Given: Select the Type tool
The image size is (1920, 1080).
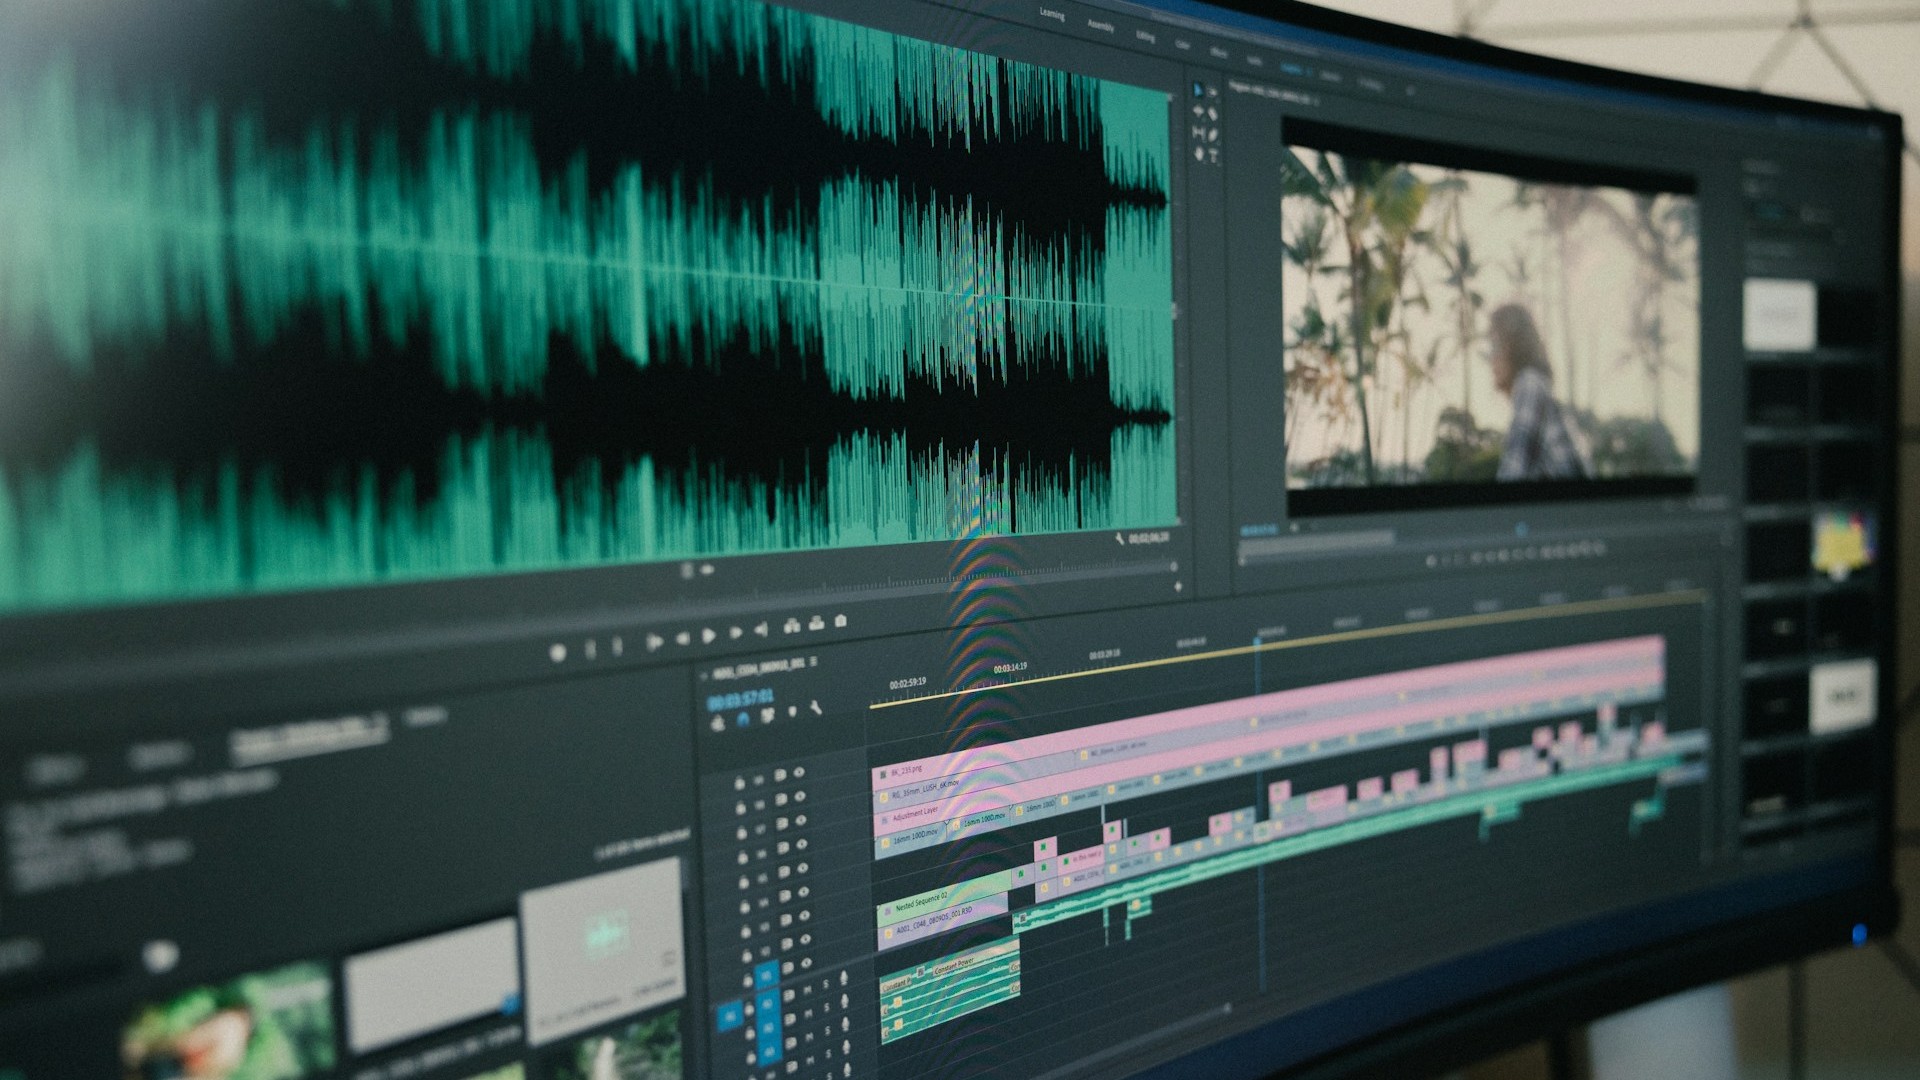Looking at the screenshot, I should point(1213,156).
